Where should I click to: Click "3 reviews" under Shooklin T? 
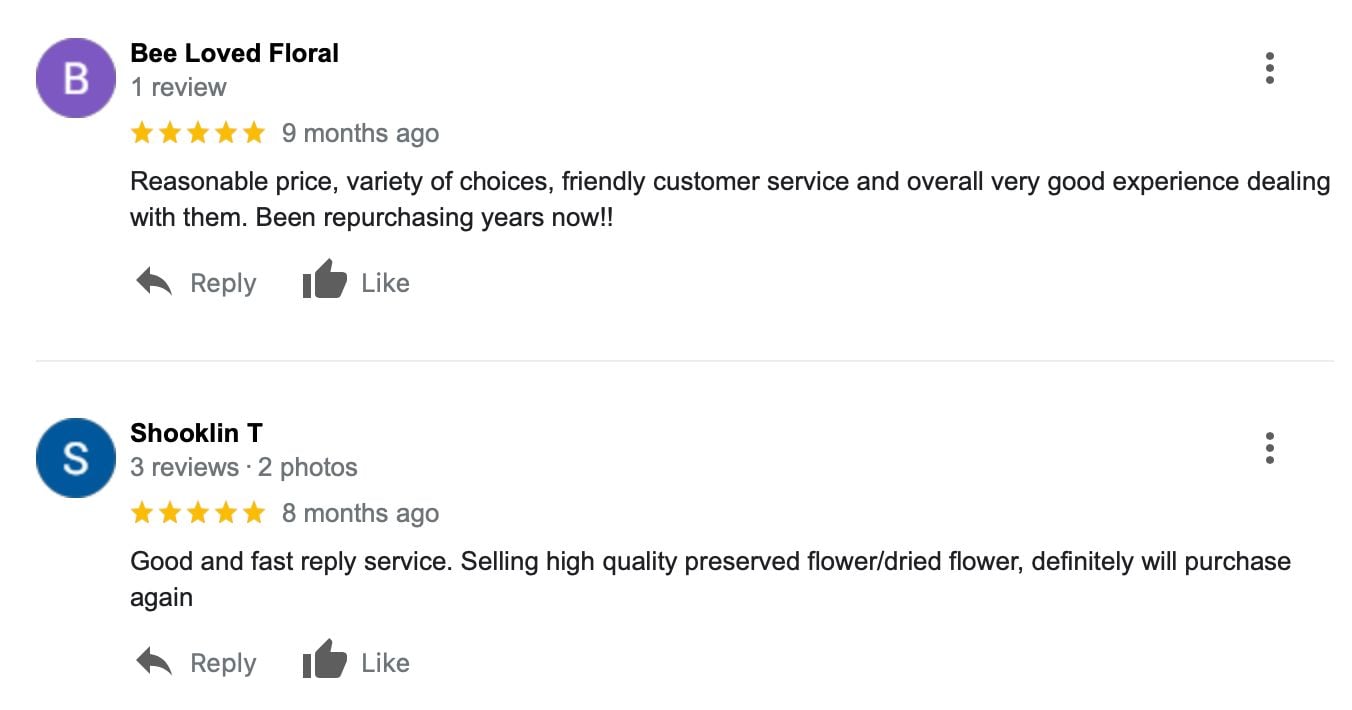(x=184, y=467)
